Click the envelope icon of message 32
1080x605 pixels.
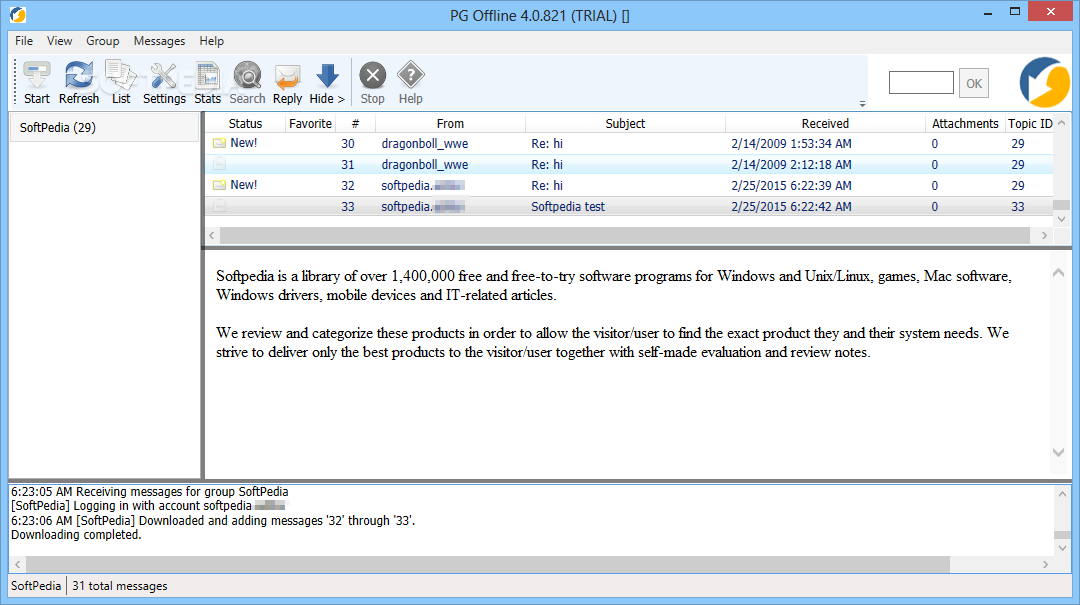[x=219, y=185]
